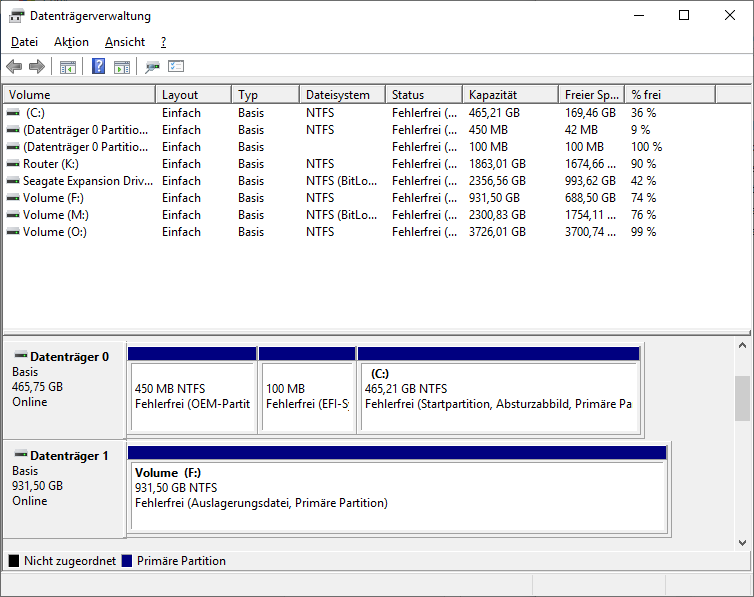Select the 450 MB NTFS OEM partition block
This screenshot has width=754, height=597.
tap(192, 390)
